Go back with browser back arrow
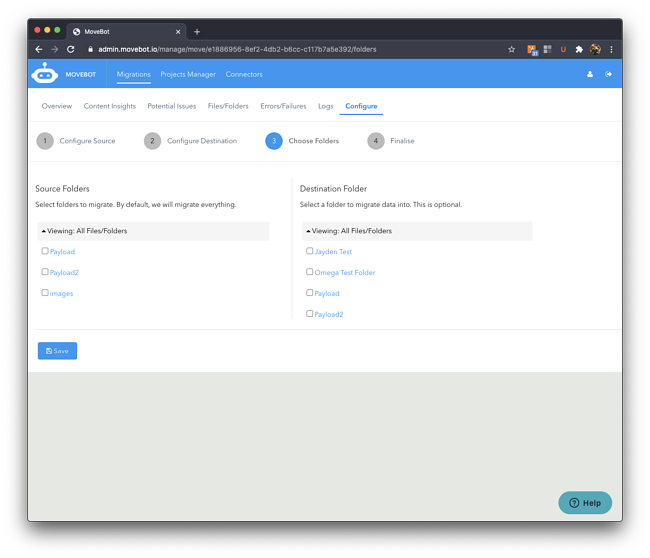This screenshot has width=650, height=558. [39, 49]
